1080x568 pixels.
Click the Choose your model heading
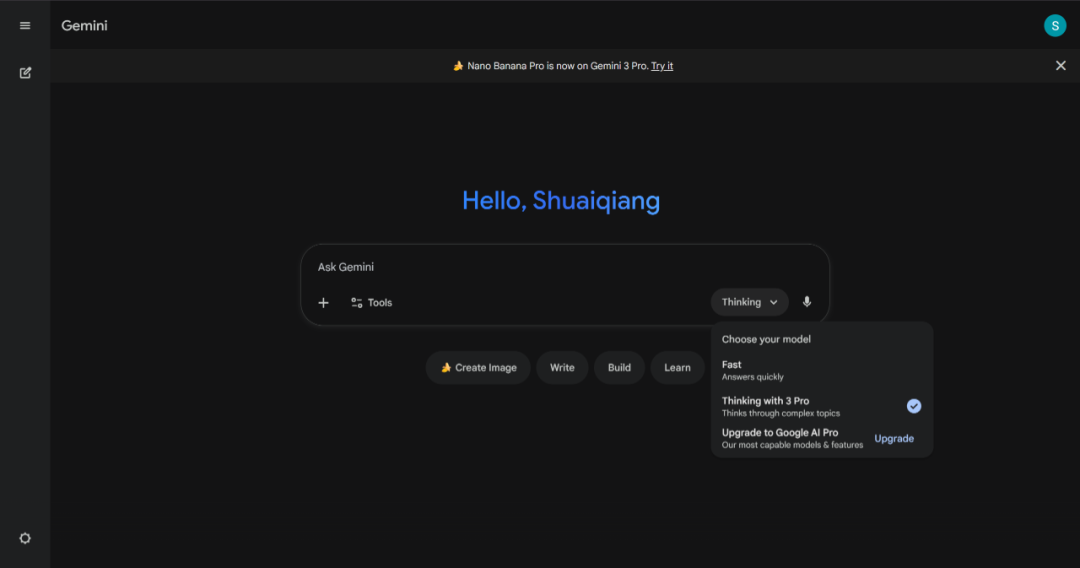(766, 339)
